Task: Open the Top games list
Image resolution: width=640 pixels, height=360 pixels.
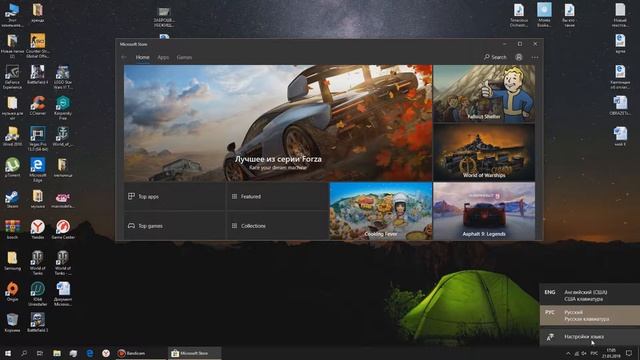Action: point(174,226)
